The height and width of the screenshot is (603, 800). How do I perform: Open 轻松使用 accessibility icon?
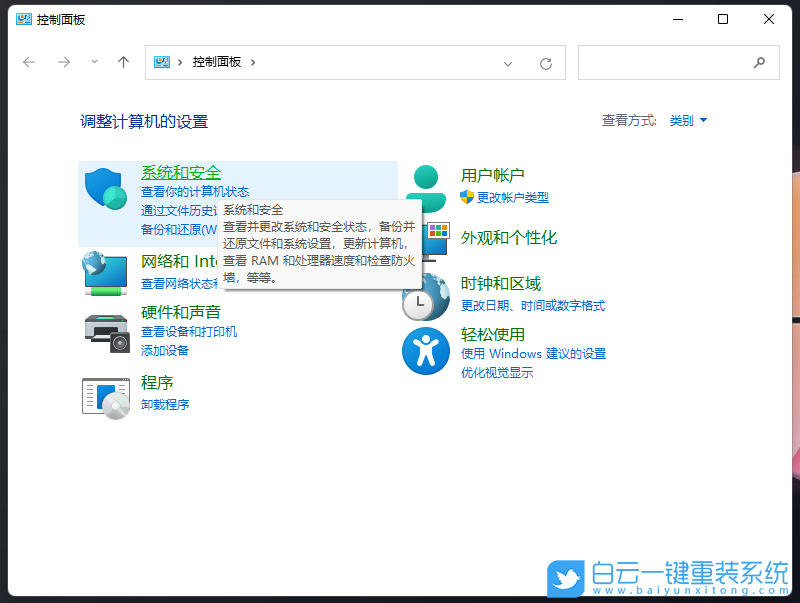tap(426, 352)
